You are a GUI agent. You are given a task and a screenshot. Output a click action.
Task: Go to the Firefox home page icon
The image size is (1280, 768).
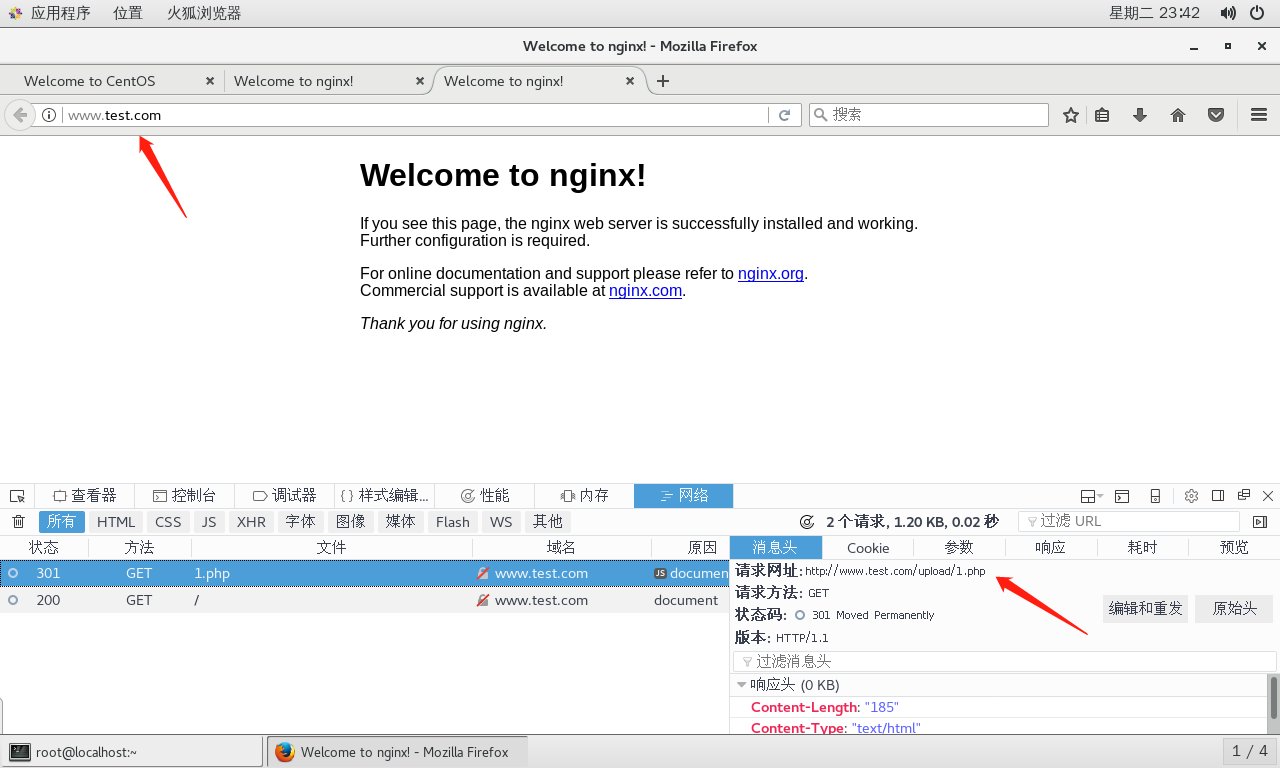point(1178,115)
